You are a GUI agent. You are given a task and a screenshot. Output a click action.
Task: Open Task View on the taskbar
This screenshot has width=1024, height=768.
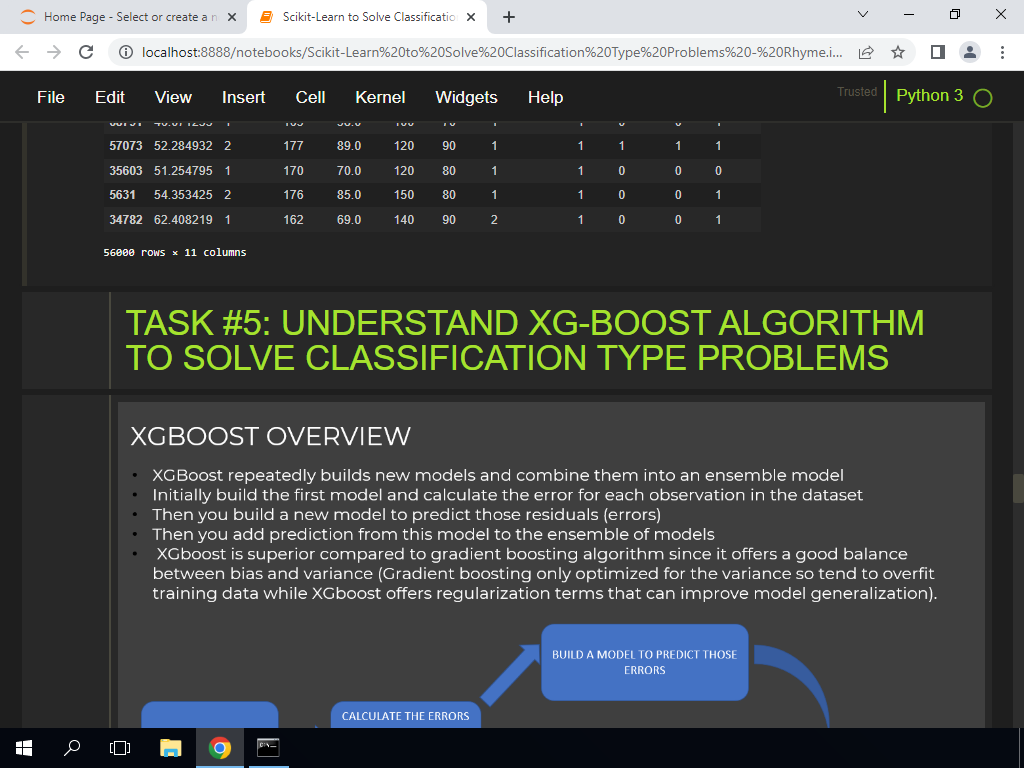click(x=120, y=748)
